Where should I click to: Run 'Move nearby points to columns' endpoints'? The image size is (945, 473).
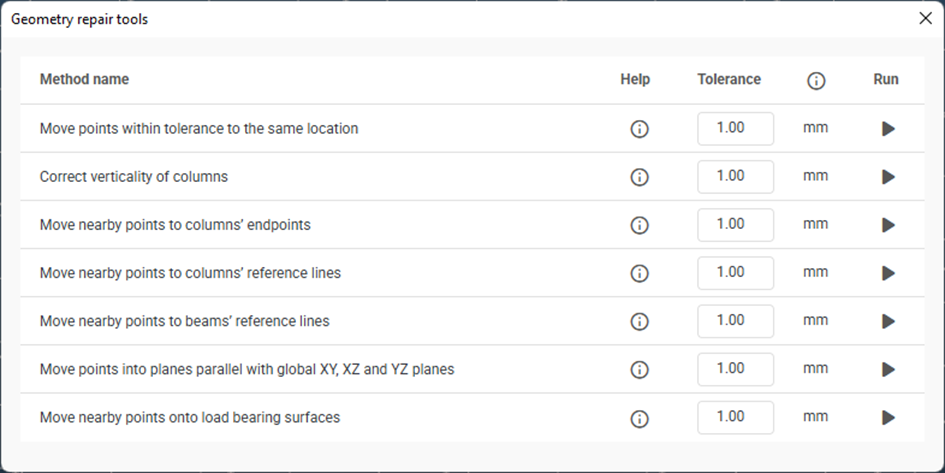coord(888,225)
